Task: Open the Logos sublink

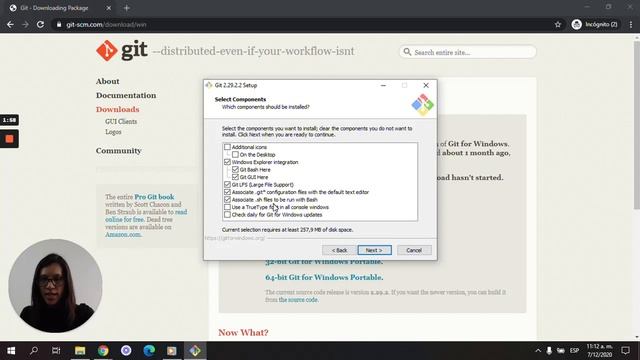Action: (x=113, y=132)
